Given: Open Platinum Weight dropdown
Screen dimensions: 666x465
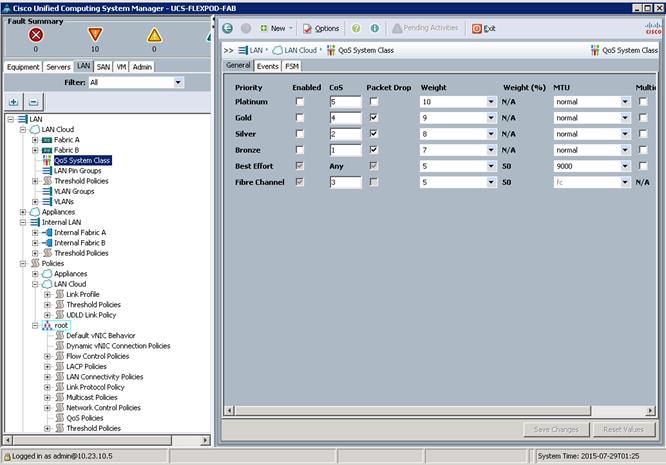Looking at the screenshot, I should (x=491, y=102).
